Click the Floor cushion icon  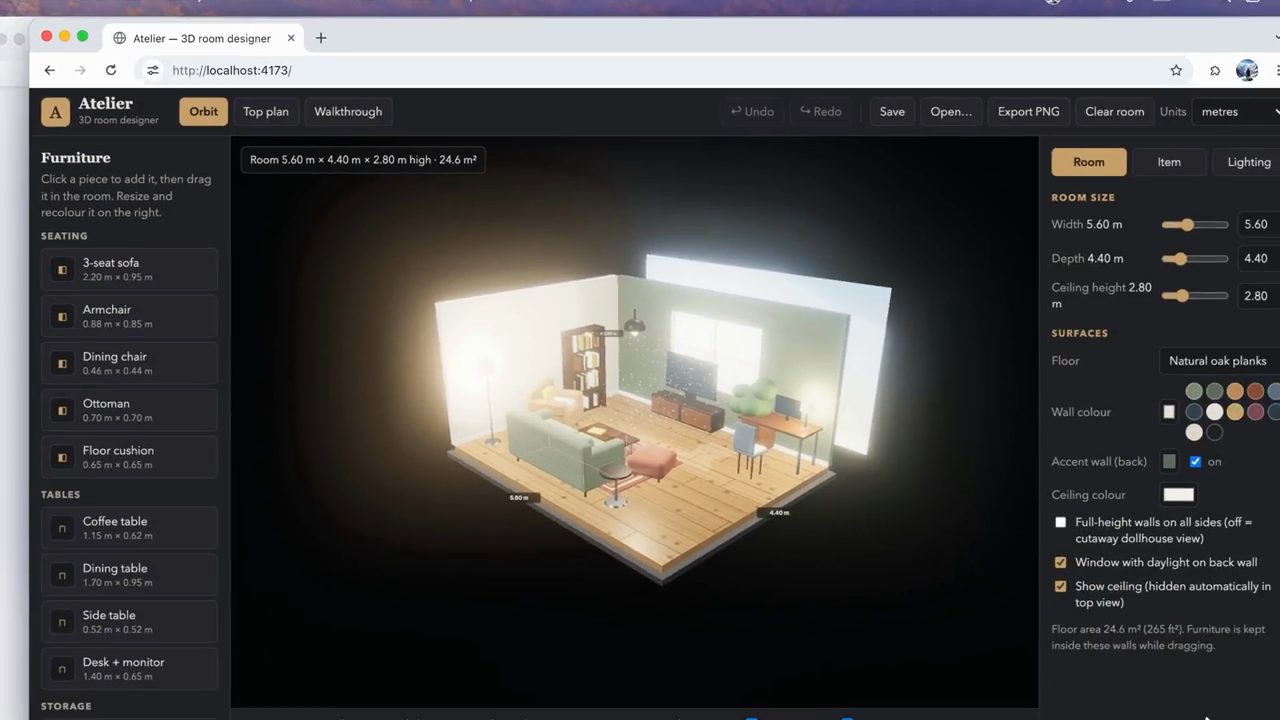pyautogui.click(x=62, y=458)
